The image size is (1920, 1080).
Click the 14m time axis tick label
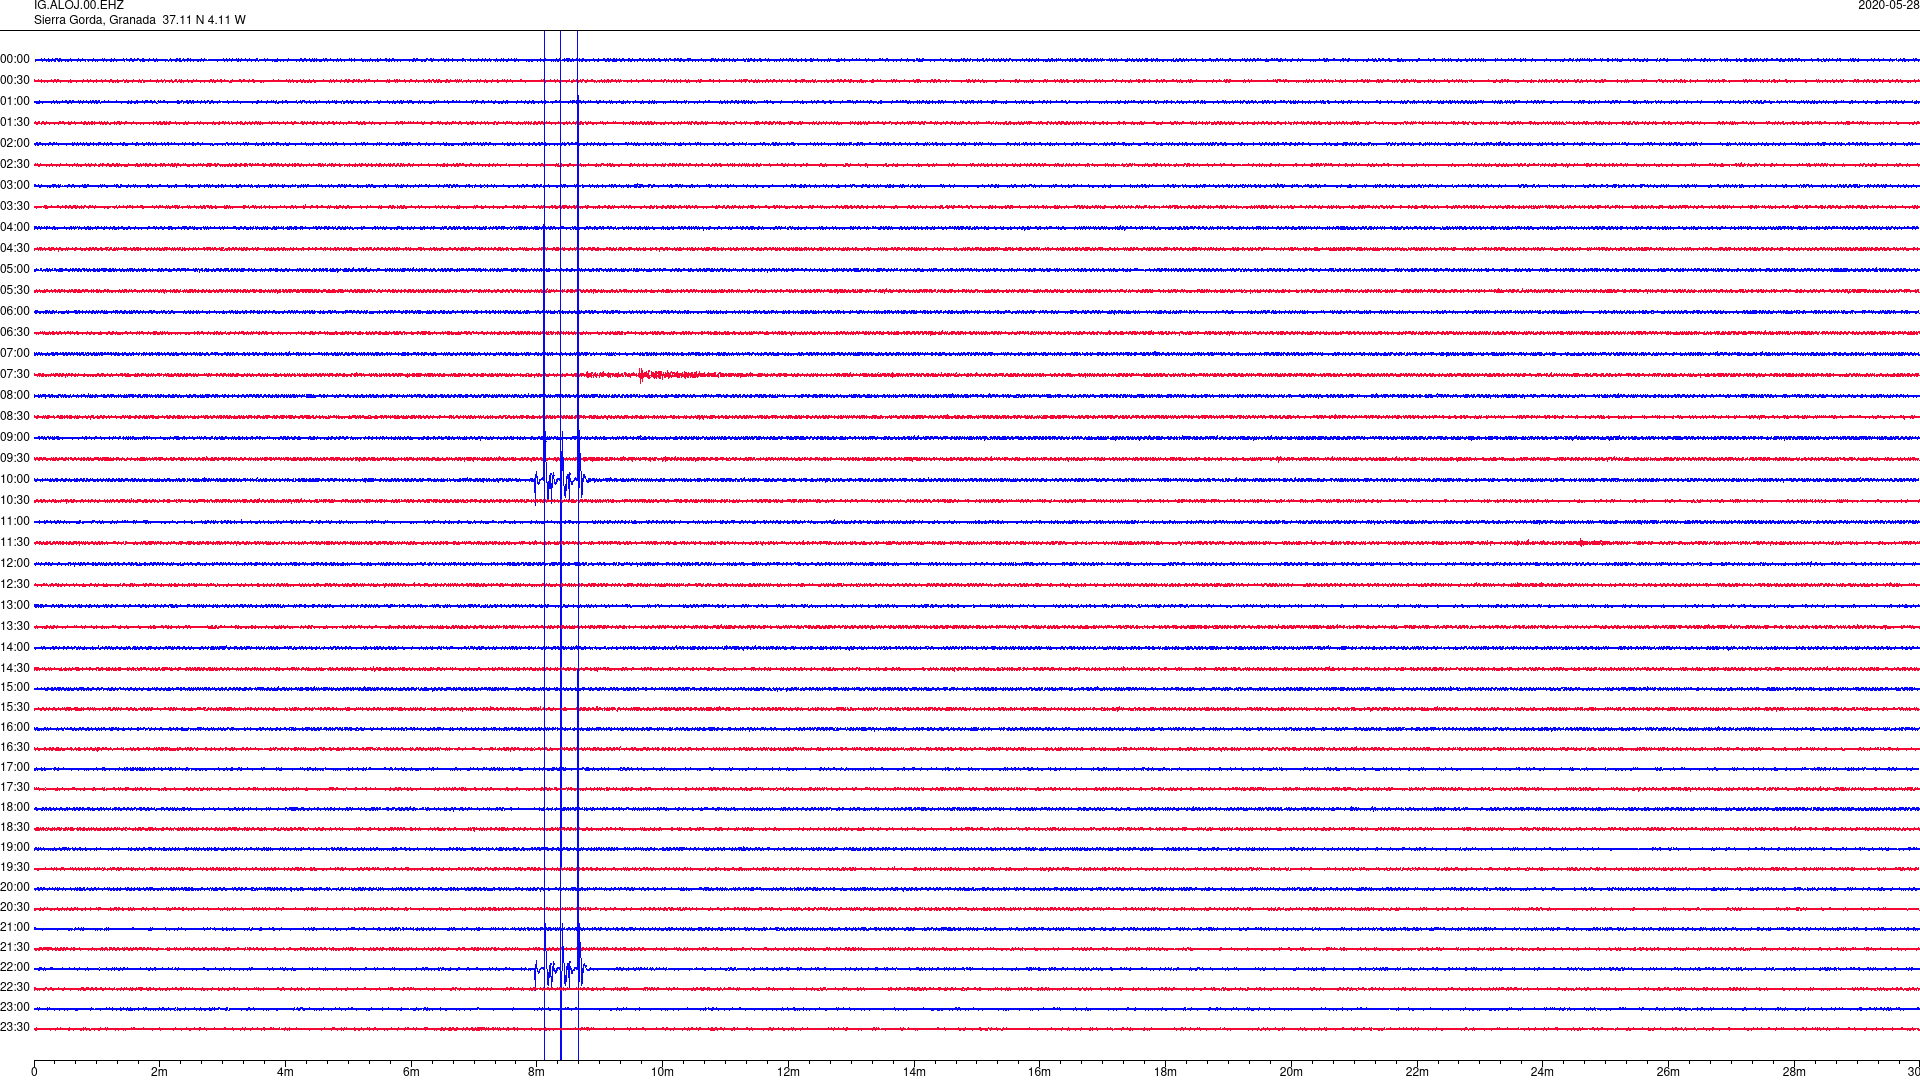(x=914, y=1072)
